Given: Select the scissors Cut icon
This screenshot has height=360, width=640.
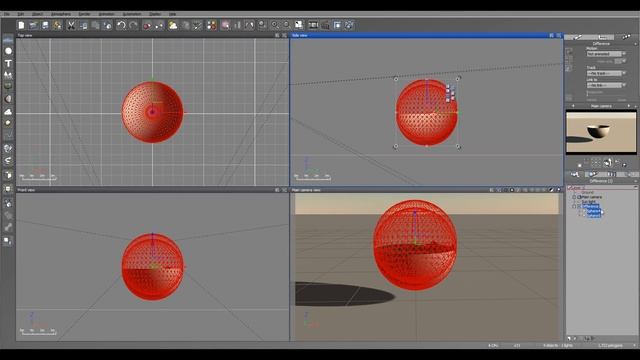Looking at the screenshot, I should tap(71, 25).
